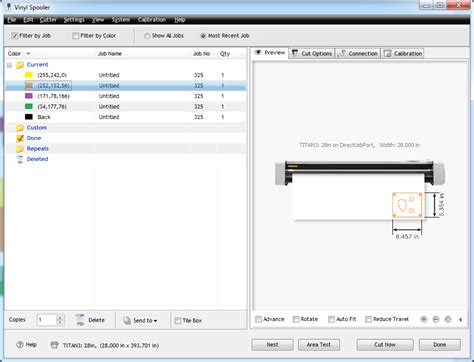This screenshot has width=474, height=362.
Task: Click the Black color swatch
Action: (x=29, y=117)
